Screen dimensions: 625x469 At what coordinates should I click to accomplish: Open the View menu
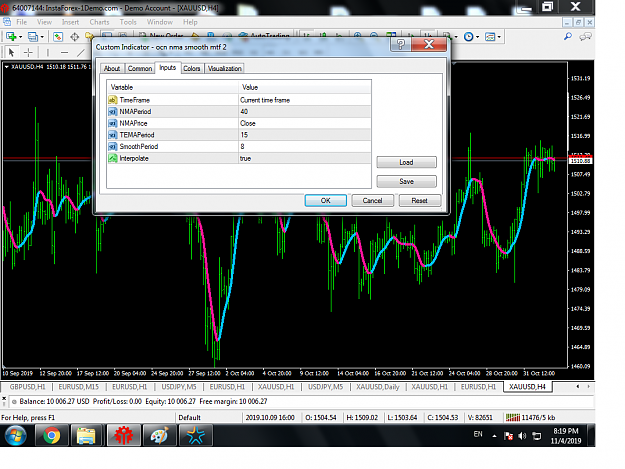(44, 22)
